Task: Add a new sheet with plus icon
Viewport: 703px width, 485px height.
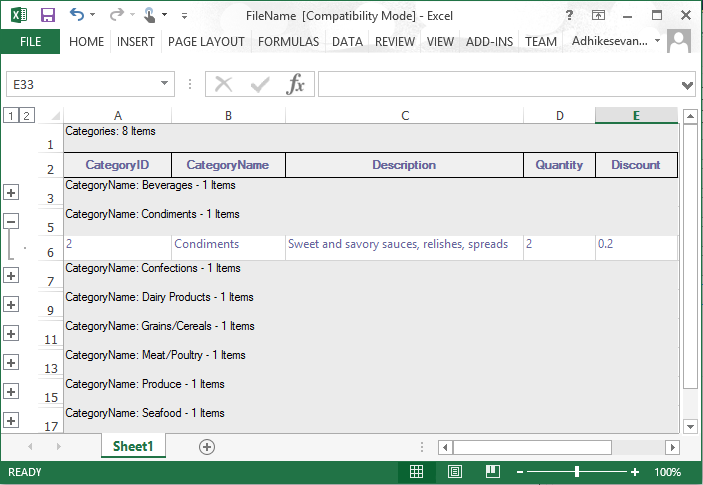Action: click(x=207, y=447)
